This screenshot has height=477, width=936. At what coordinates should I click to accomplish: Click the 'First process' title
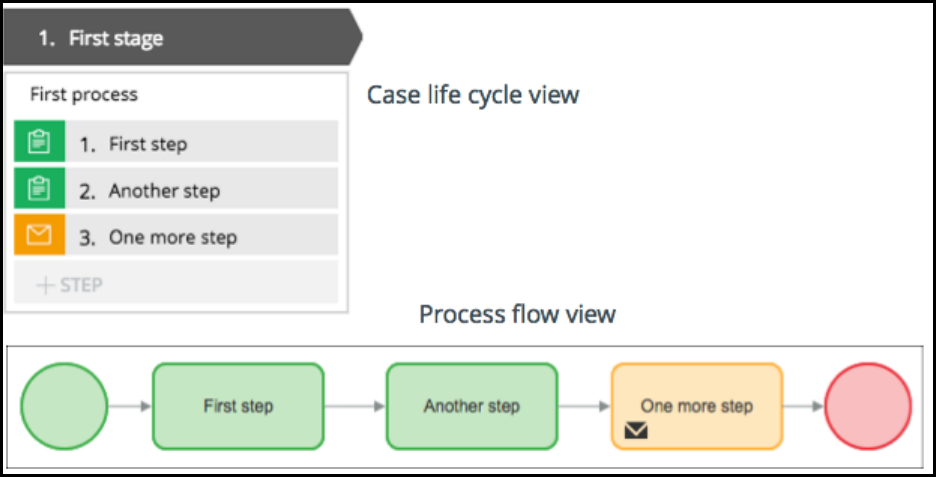tap(84, 95)
